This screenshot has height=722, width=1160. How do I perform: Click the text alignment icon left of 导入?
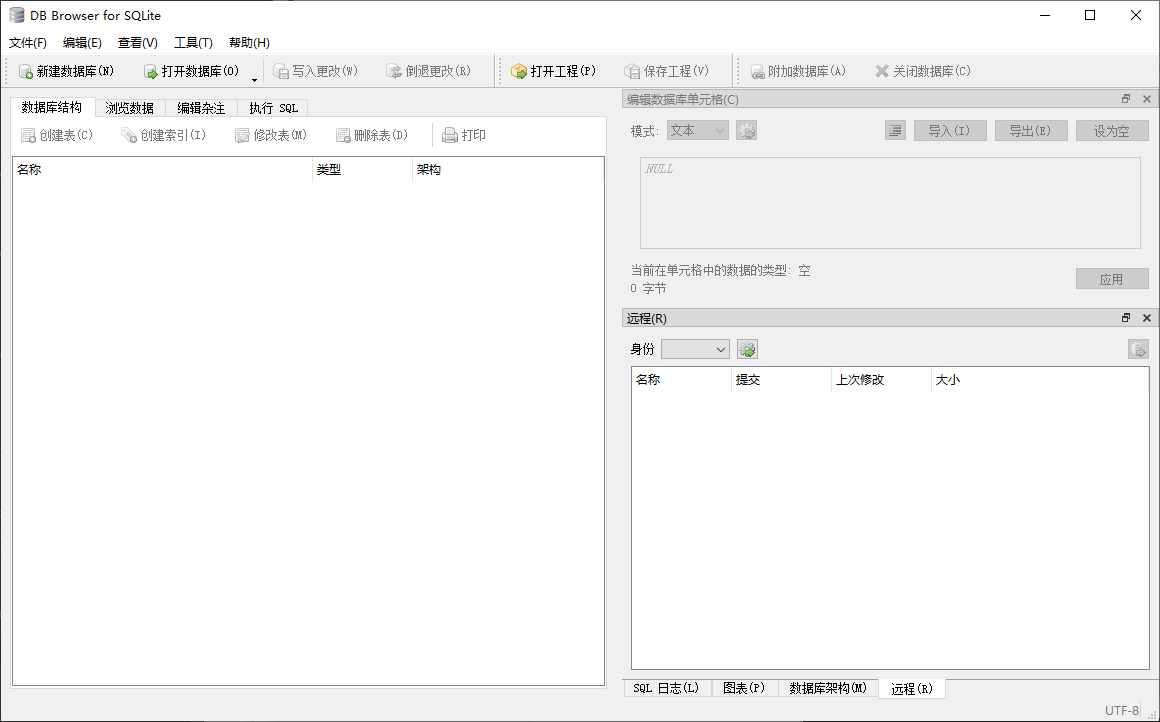click(x=895, y=131)
